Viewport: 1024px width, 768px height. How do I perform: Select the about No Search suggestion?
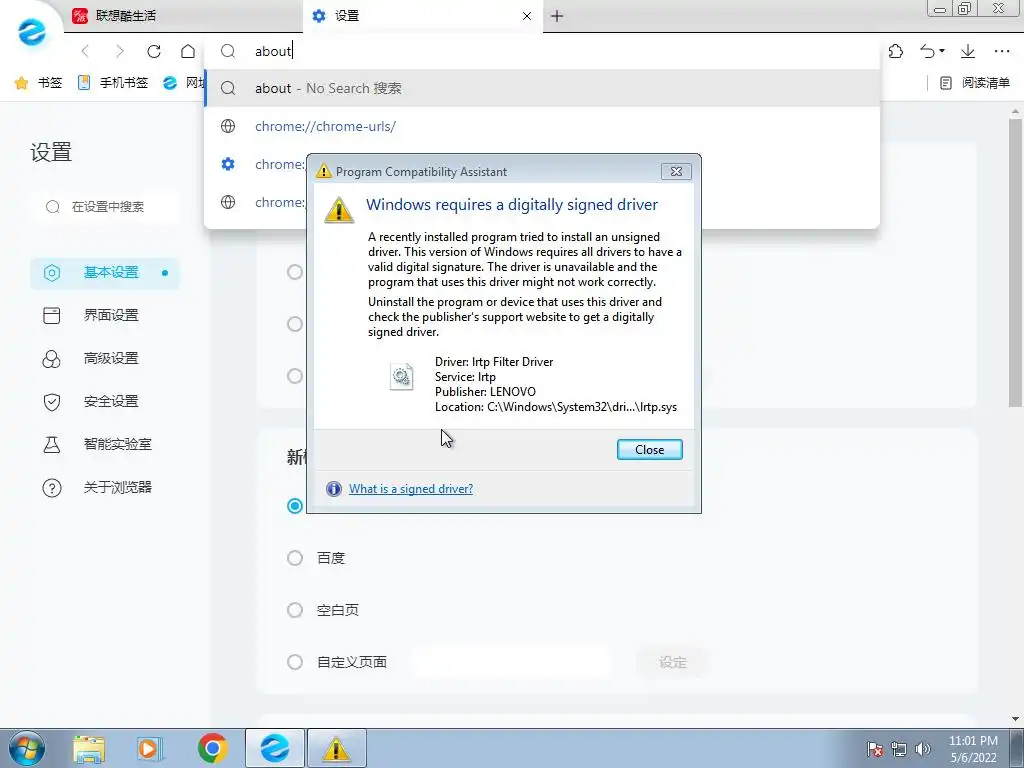(x=542, y=88)
